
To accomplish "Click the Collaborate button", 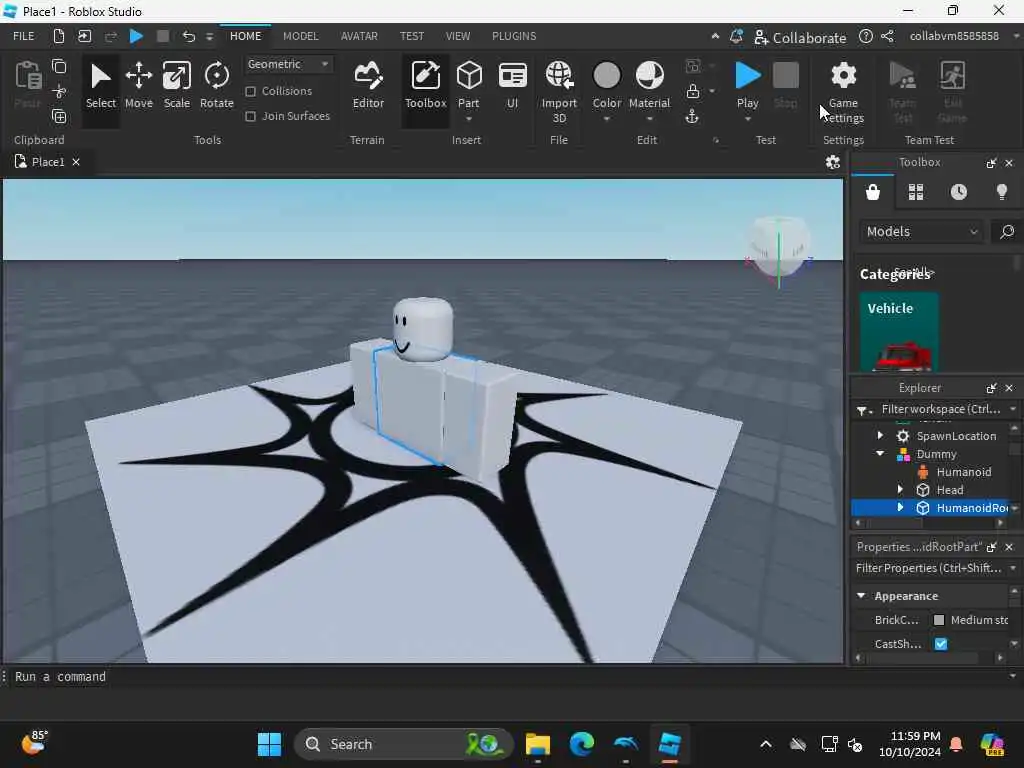I will click(x=800, y=37).
